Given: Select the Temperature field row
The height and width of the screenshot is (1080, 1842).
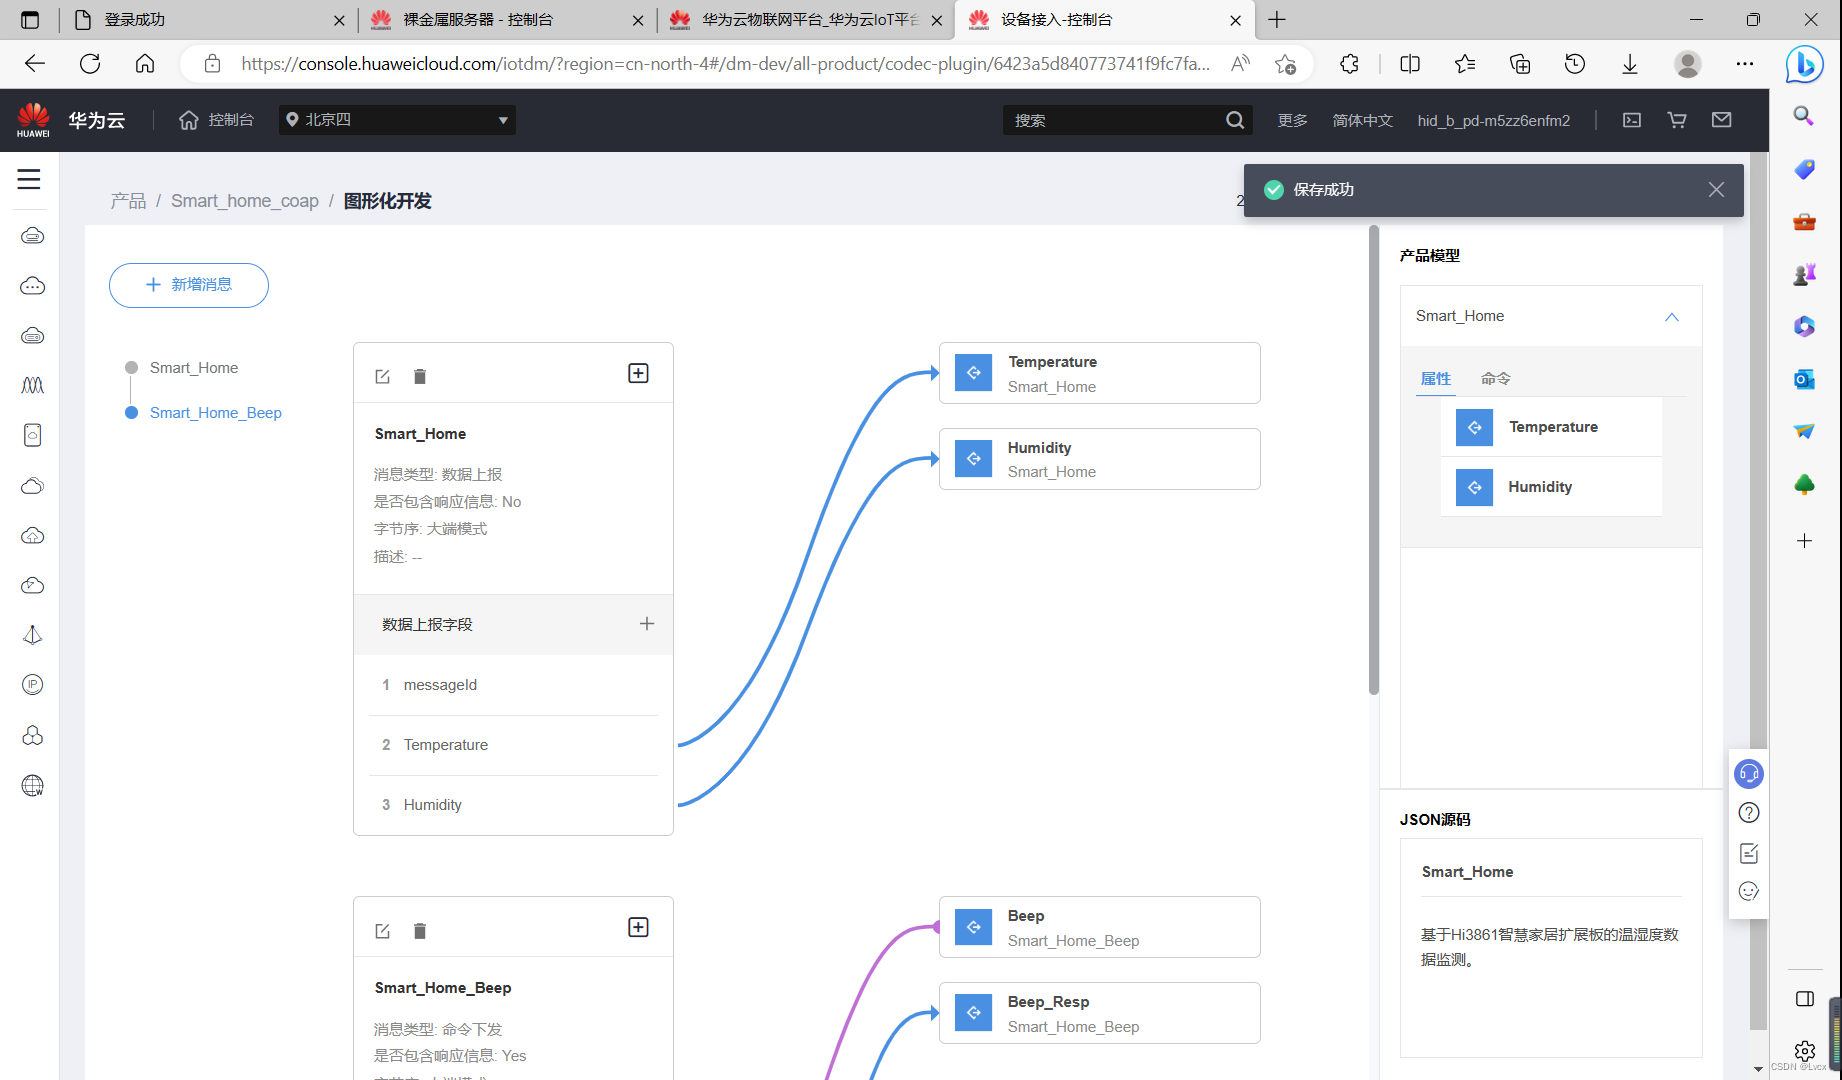Looking at the screenshot, I should coord(513,745).
